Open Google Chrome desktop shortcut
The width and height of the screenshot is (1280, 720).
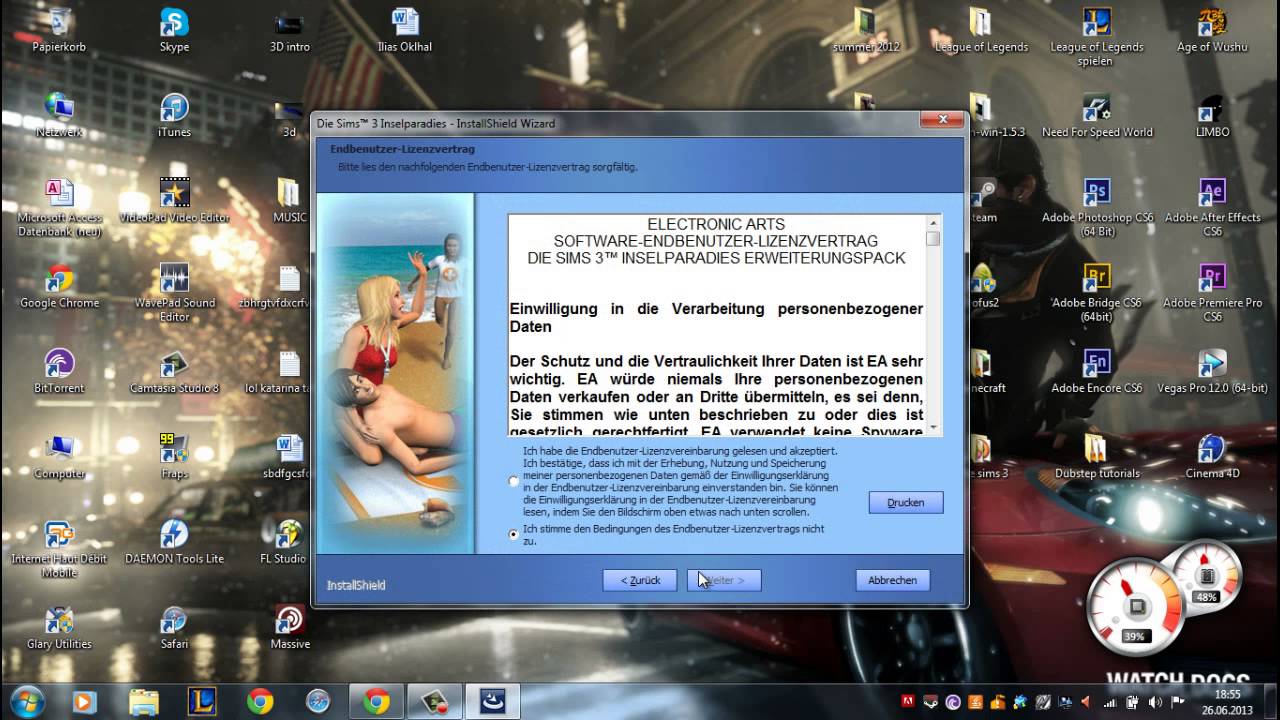pyautogui.click(x=59, y=285)
